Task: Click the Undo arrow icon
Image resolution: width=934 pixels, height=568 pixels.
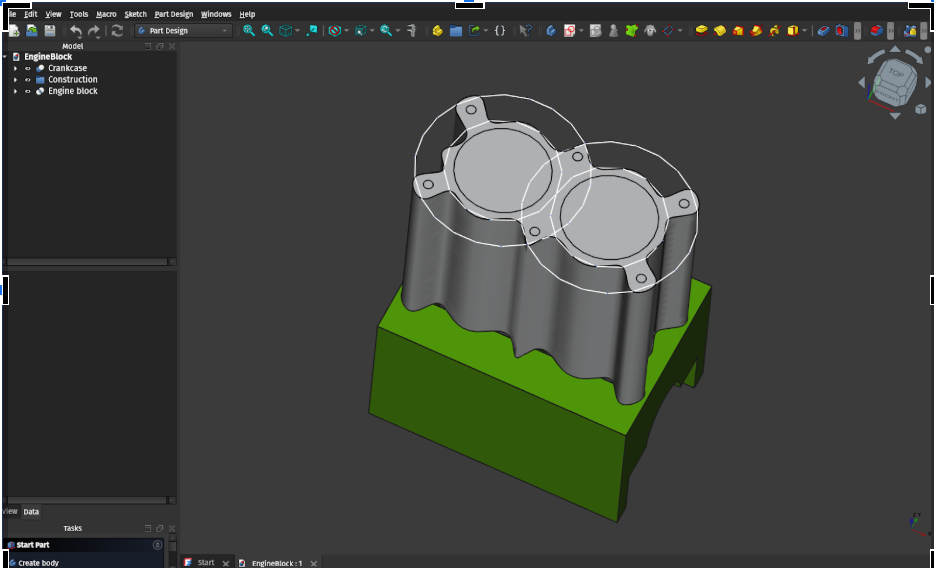Action: click(x=76, y=31)
